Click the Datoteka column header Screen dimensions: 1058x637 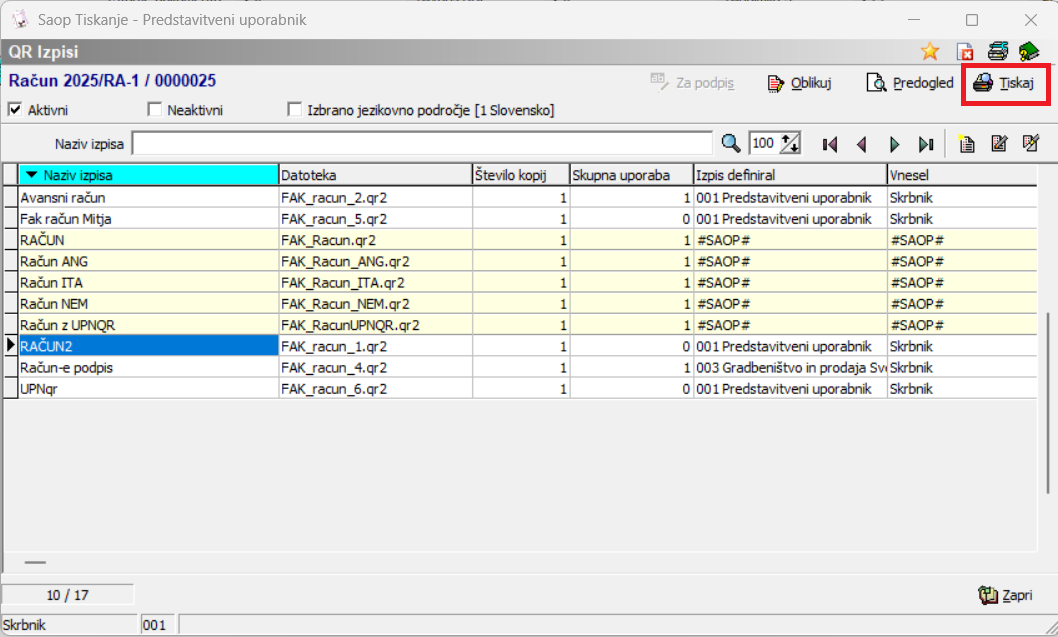click(x=375, y=175)
